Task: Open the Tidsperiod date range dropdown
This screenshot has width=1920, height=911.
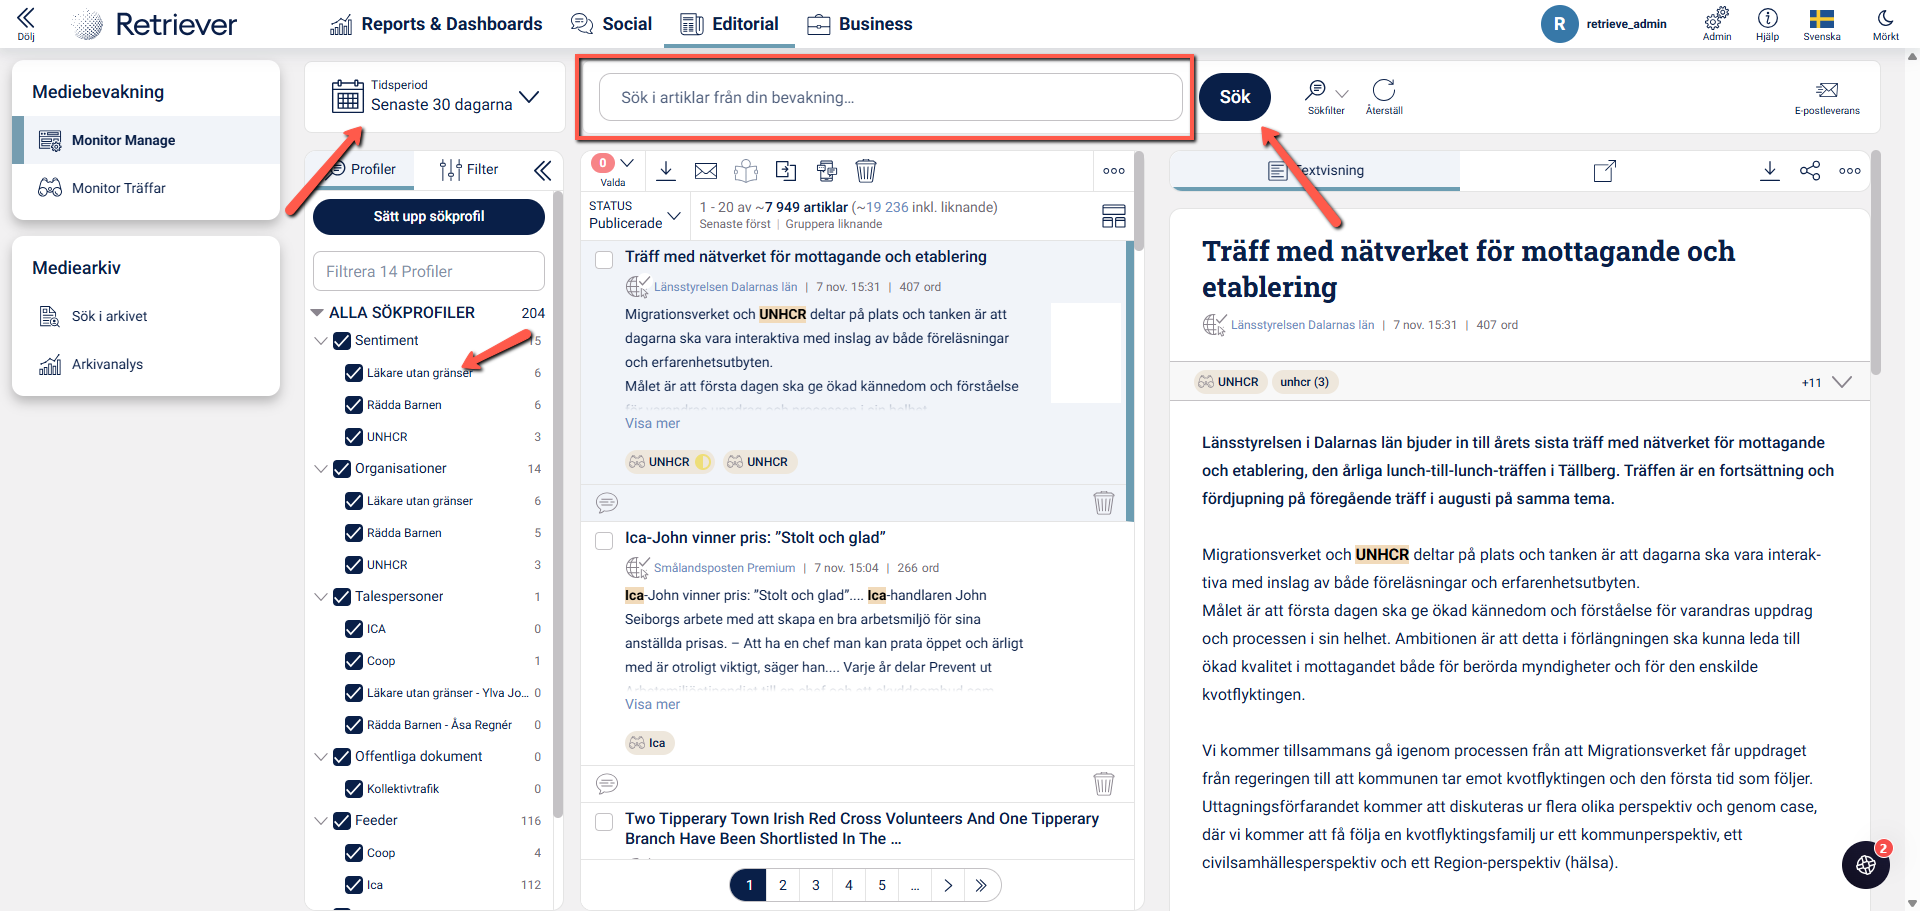Action: [435, 97]
